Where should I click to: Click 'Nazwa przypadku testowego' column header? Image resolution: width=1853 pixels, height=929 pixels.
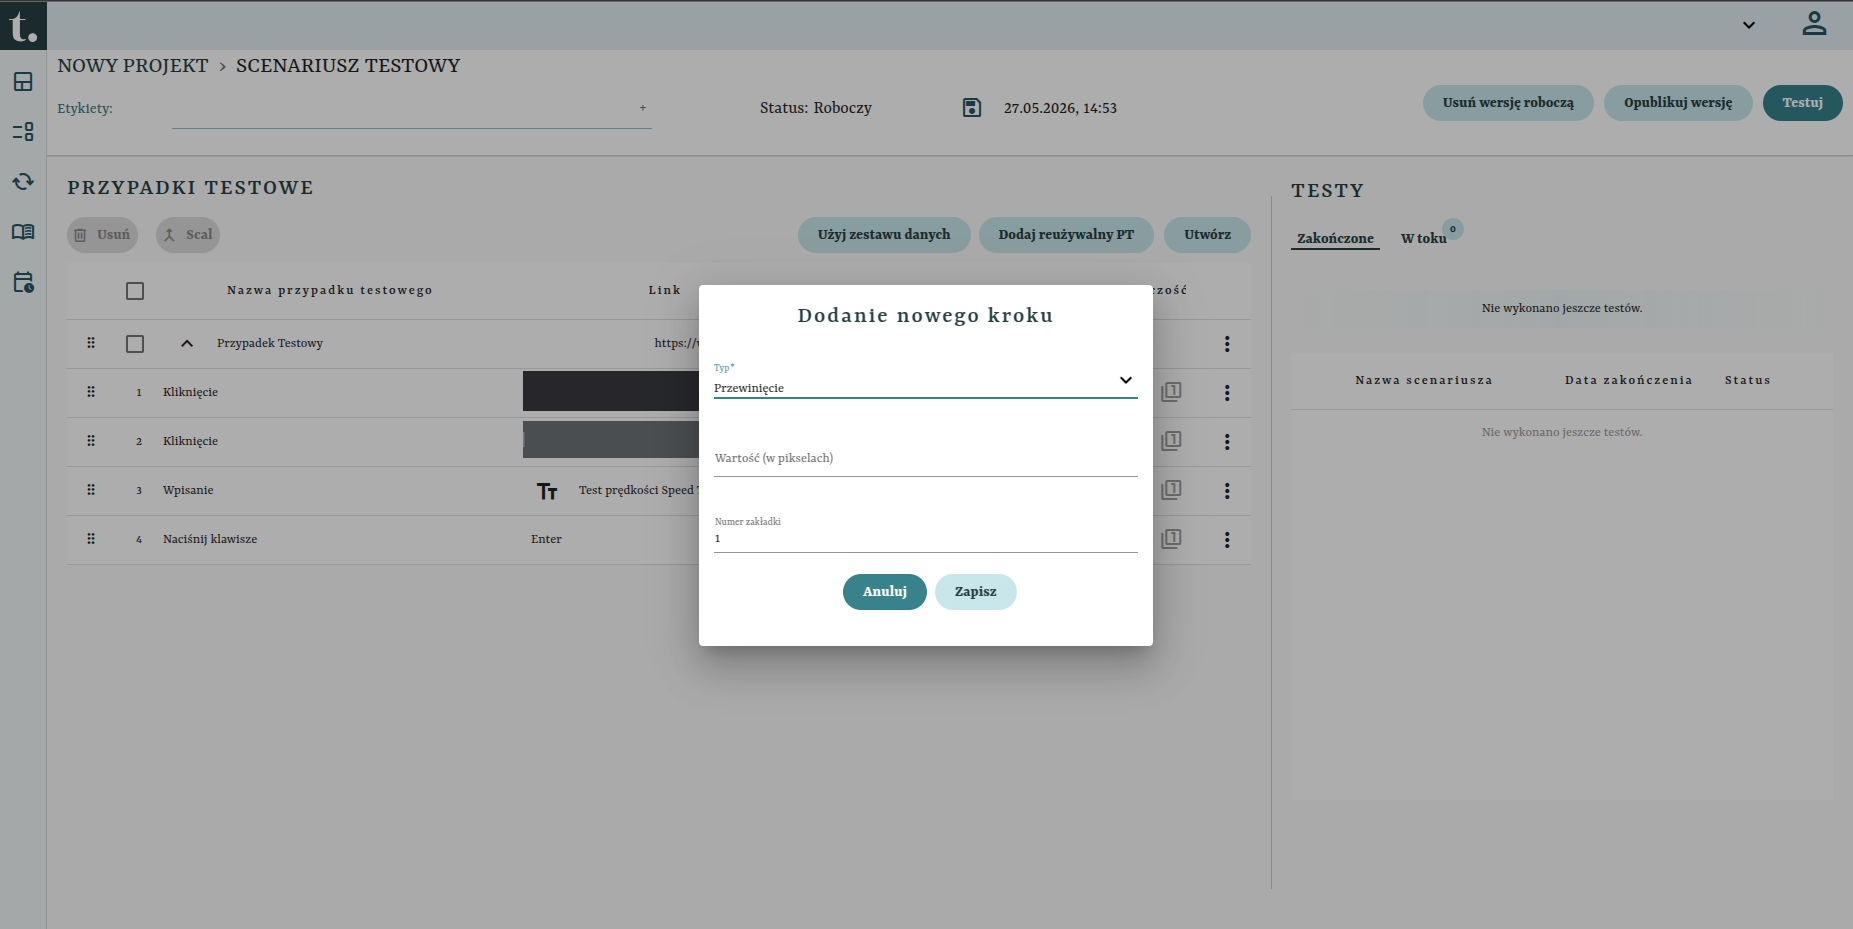coord(330,290)
